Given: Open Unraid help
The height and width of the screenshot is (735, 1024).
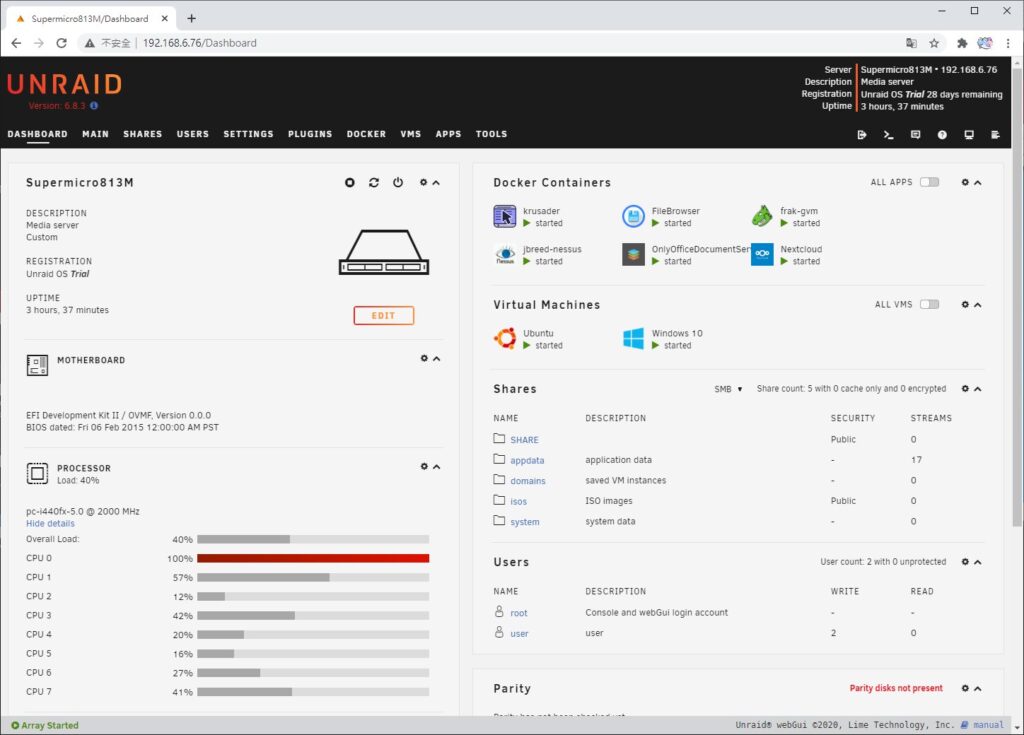Looking at the screenshot, I should [941, 134].
